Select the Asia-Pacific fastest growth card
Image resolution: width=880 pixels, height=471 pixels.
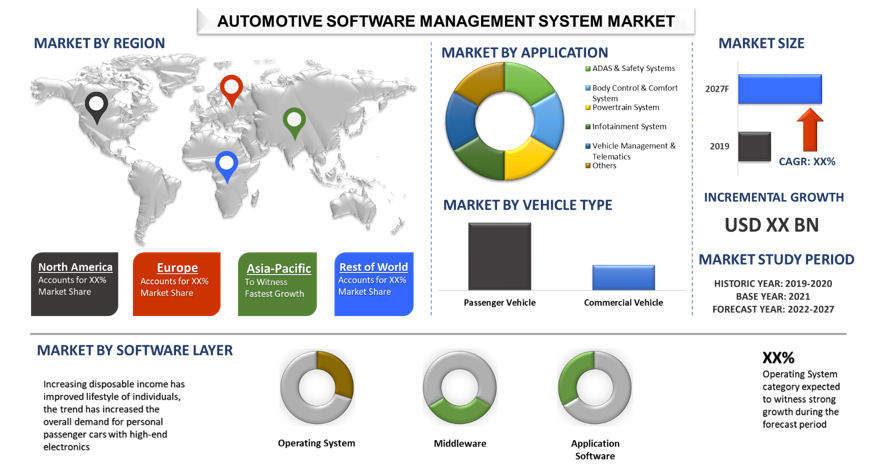tap(278, 284)
